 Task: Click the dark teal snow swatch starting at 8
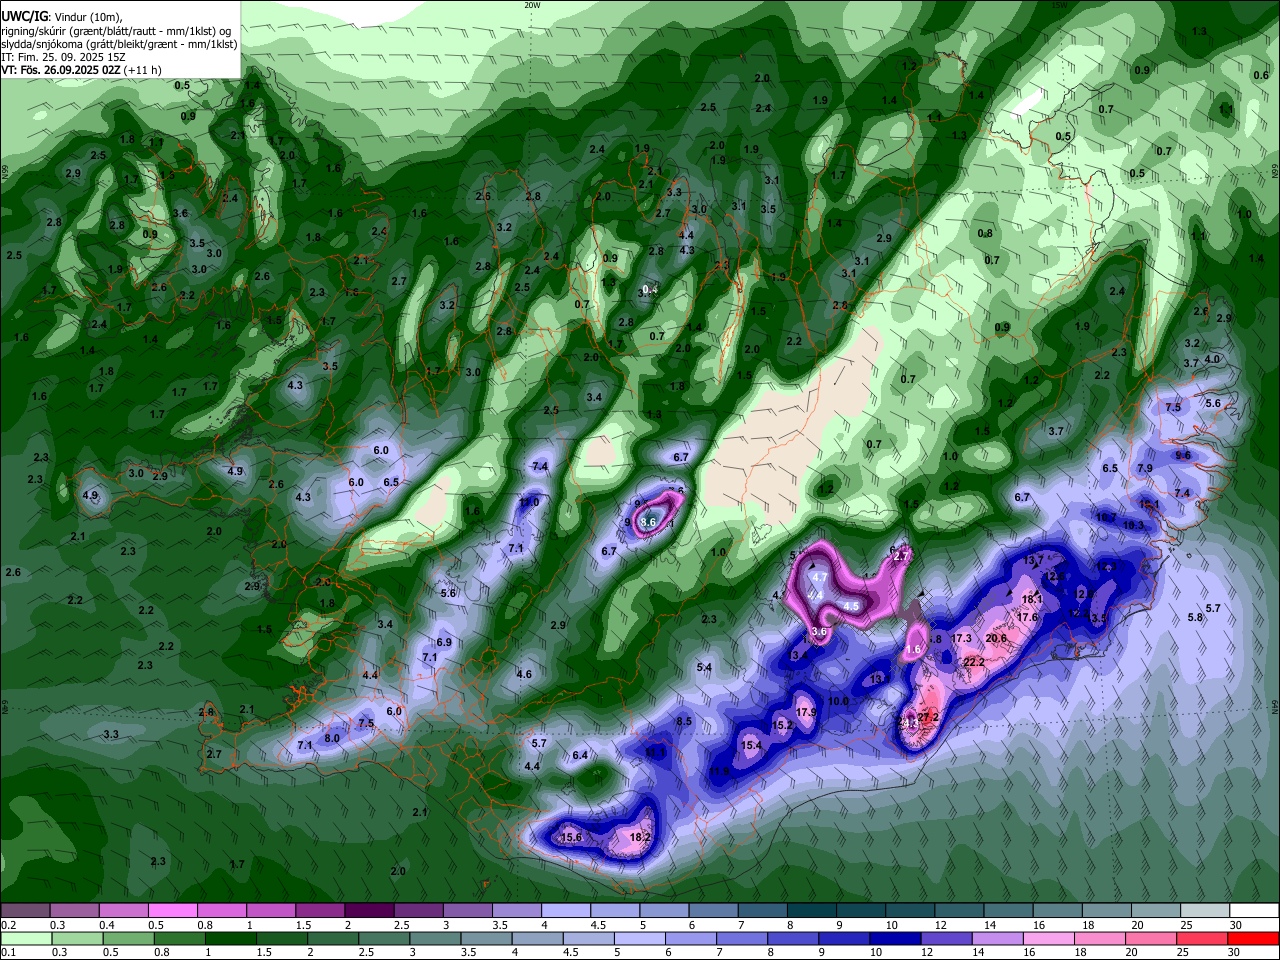pos(812,910)
